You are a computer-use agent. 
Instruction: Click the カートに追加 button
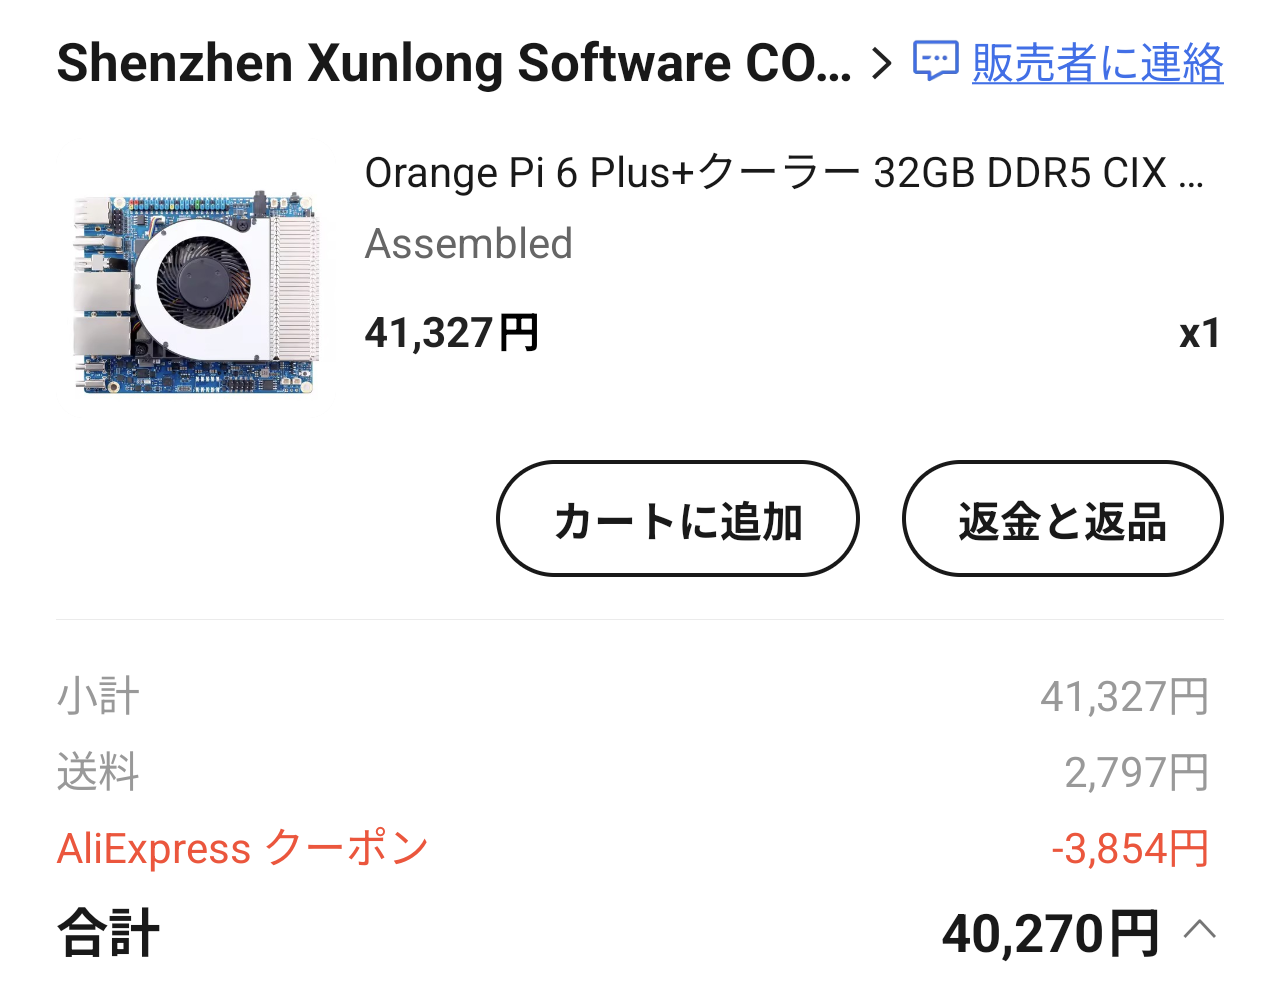point(678,518)
